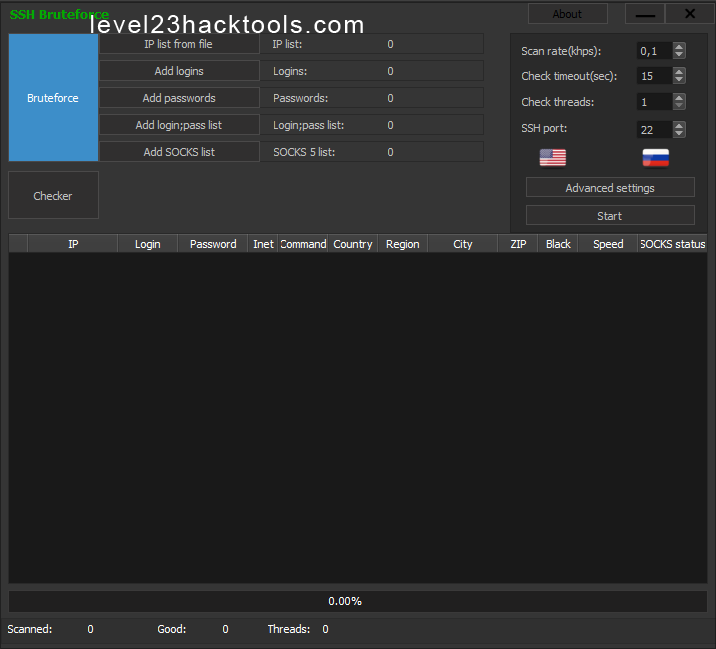This screenshot has width=716, height=649.
Task: Decrease Check threads with the down arrow
Action: [679, 106]
